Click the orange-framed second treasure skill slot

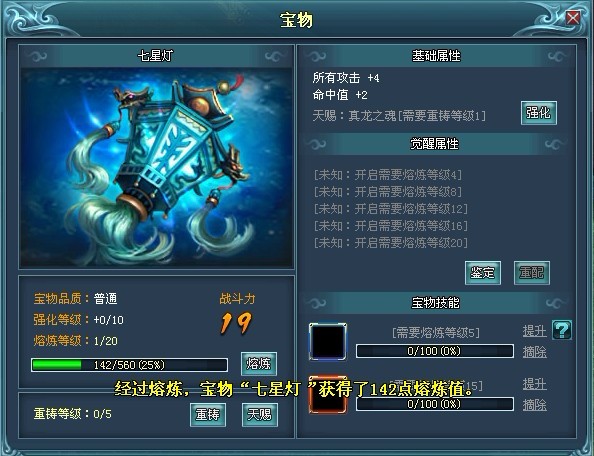pos(328,395)
